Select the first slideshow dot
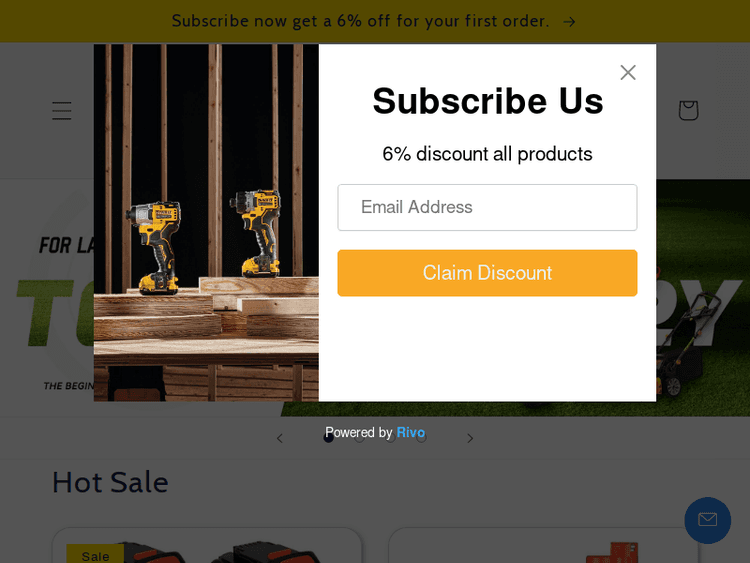Image resolution: width=750 pixels, height=563 pixels. click(x=329, y=438)
